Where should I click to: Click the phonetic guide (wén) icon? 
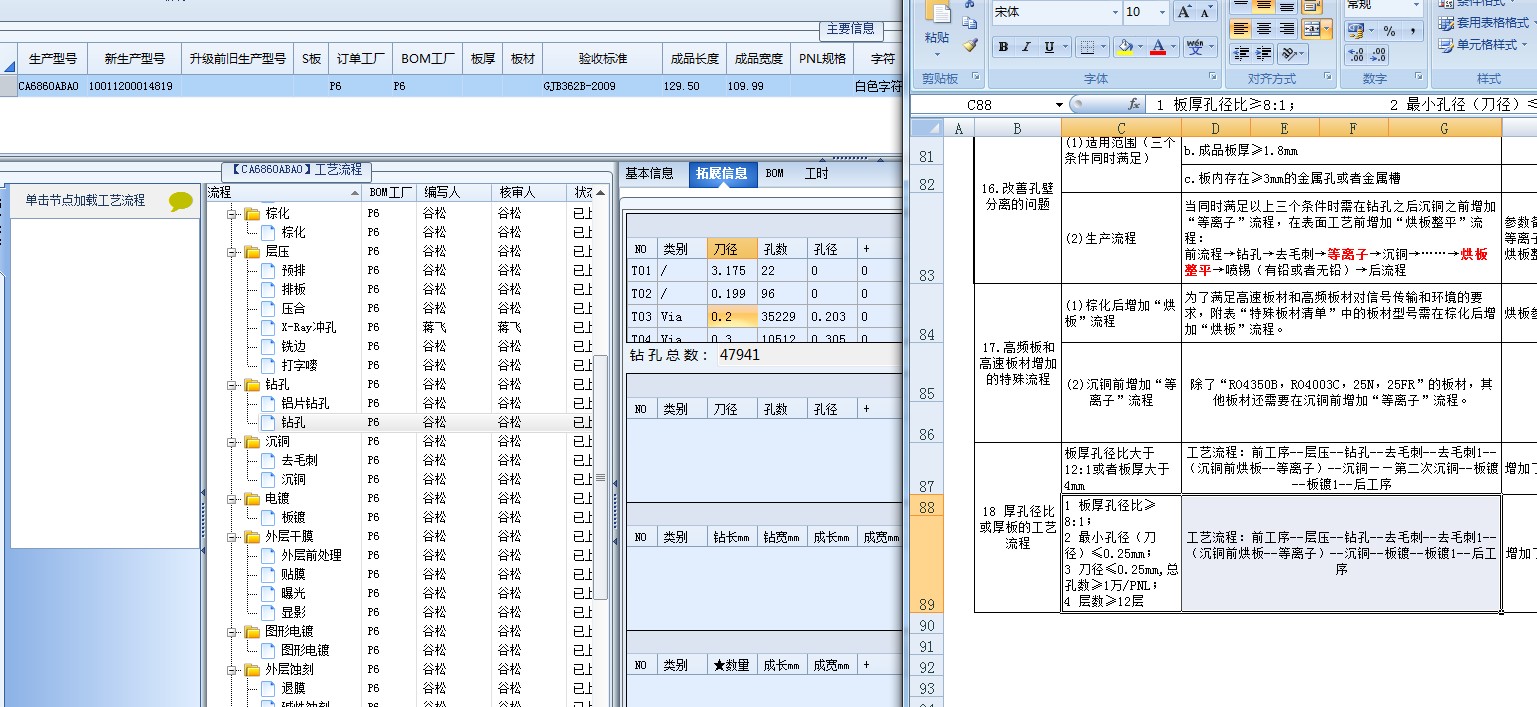click(1195, 47)
